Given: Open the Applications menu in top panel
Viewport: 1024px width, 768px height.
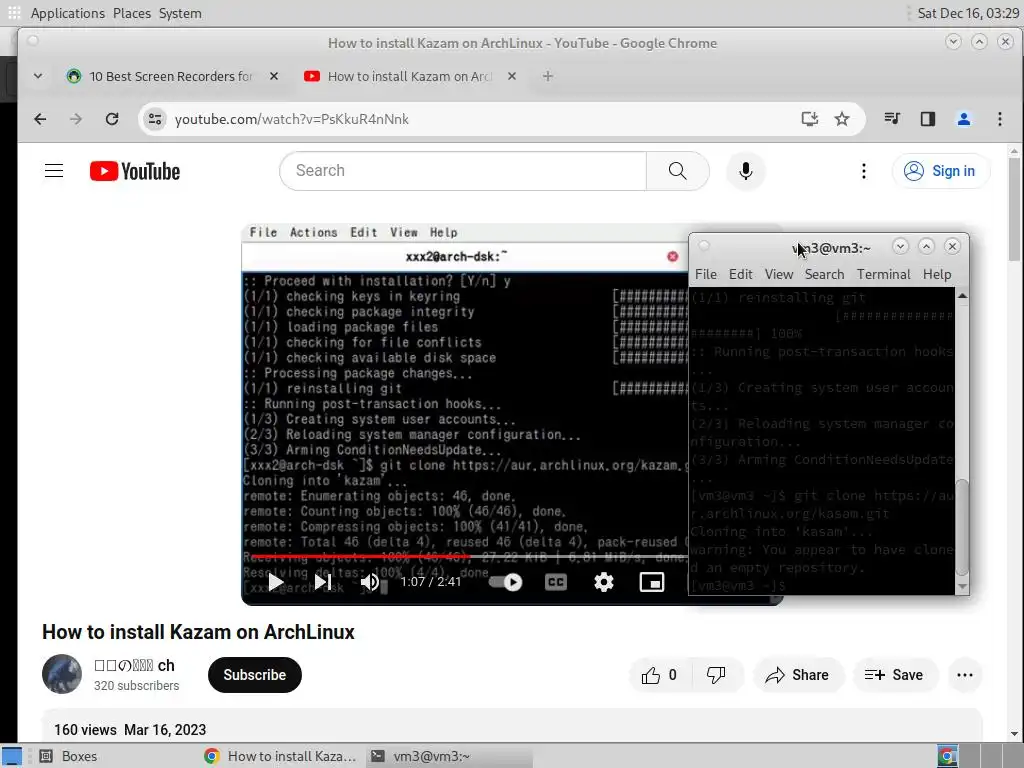Looking at the screenshot, I should pos(67,13).
